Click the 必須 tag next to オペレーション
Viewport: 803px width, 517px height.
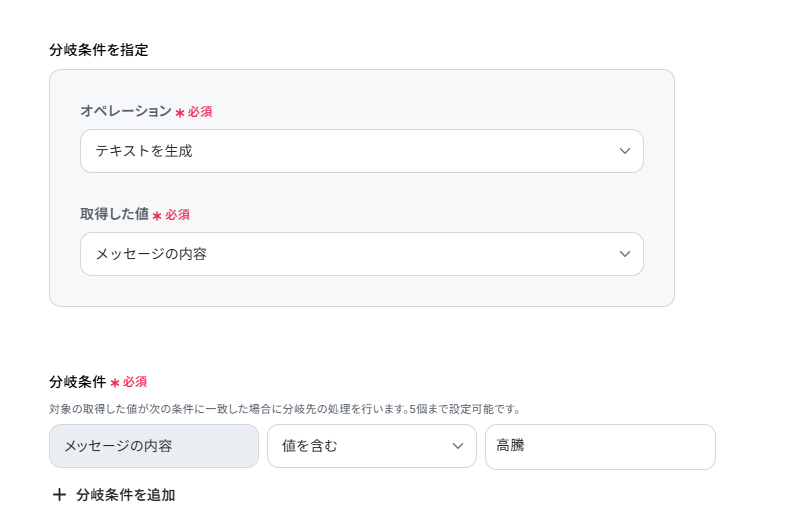pos(200,112)
